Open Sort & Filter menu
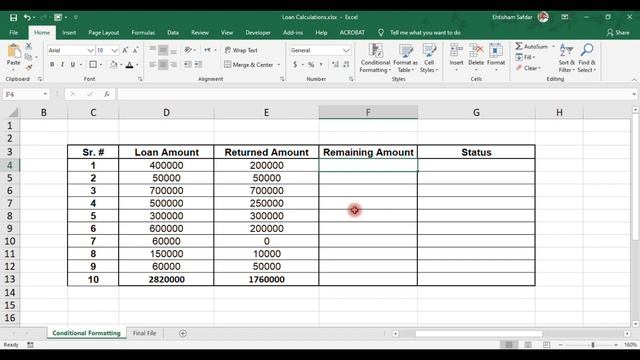Screen dimensions: 640x360 [x=567, y=58]
